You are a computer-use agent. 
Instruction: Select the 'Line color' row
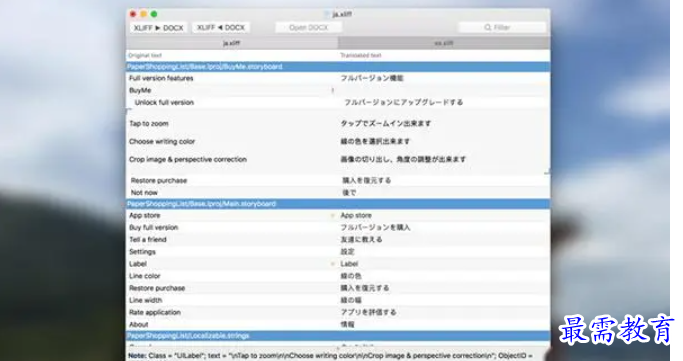pos(338,276)
